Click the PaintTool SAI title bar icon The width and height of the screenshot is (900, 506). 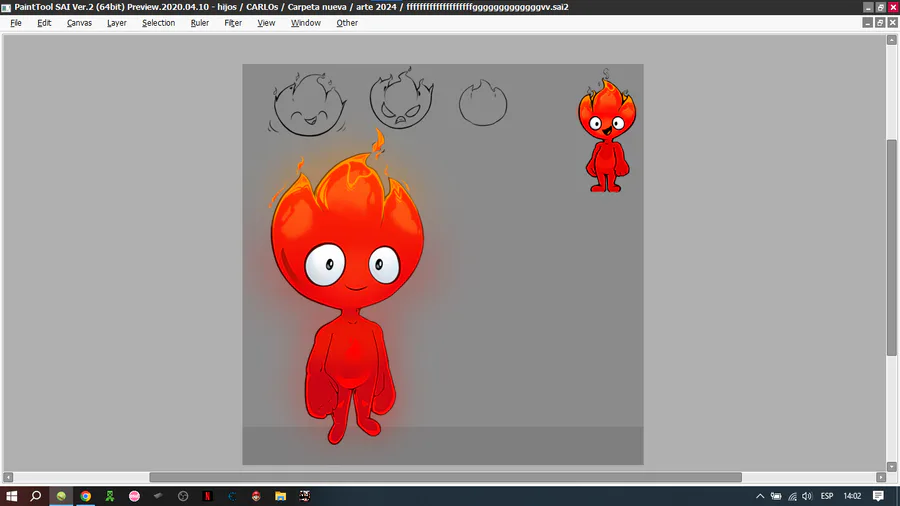pos(6,7)
